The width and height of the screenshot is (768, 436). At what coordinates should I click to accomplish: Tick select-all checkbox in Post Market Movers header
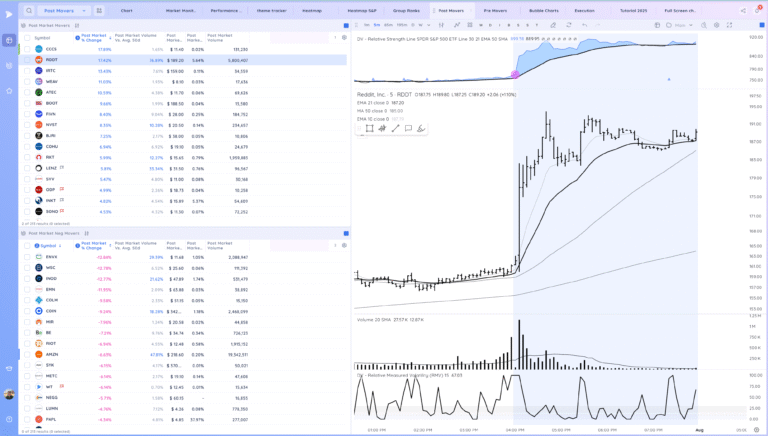(27, 38)
